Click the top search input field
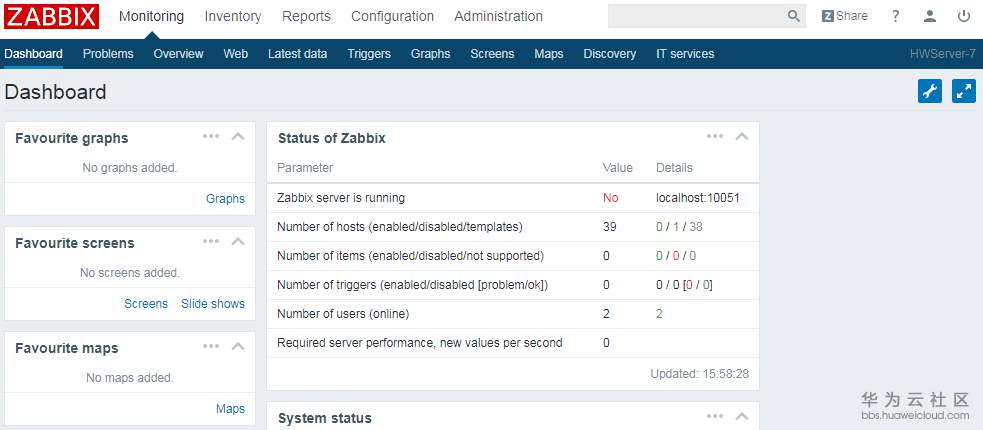Viewport: 983px width, 430px height. click(x=695, y=16)
